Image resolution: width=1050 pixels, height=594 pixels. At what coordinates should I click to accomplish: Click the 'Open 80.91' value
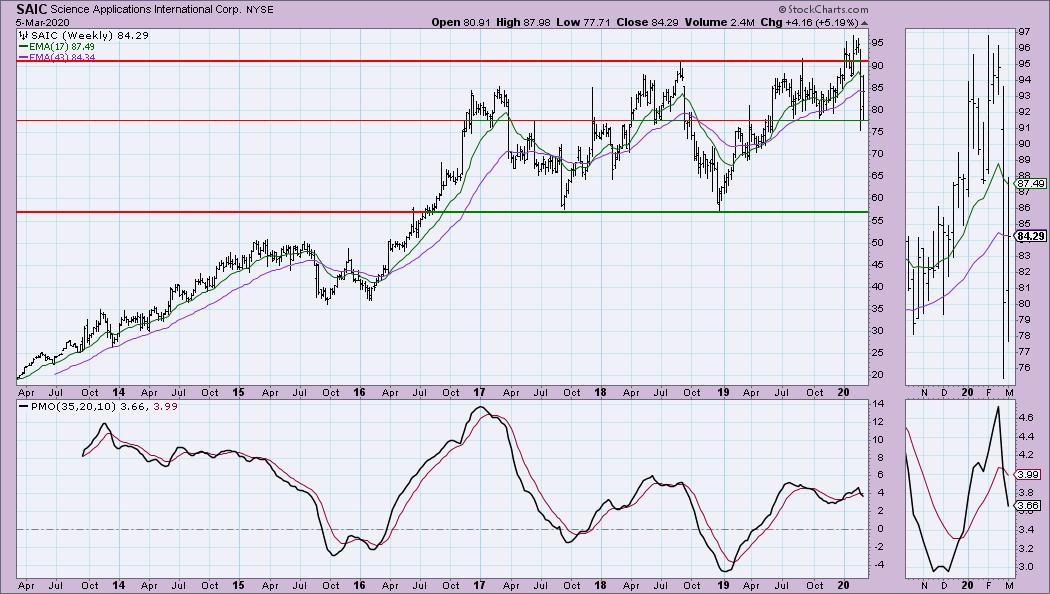(x=461, y=22)
